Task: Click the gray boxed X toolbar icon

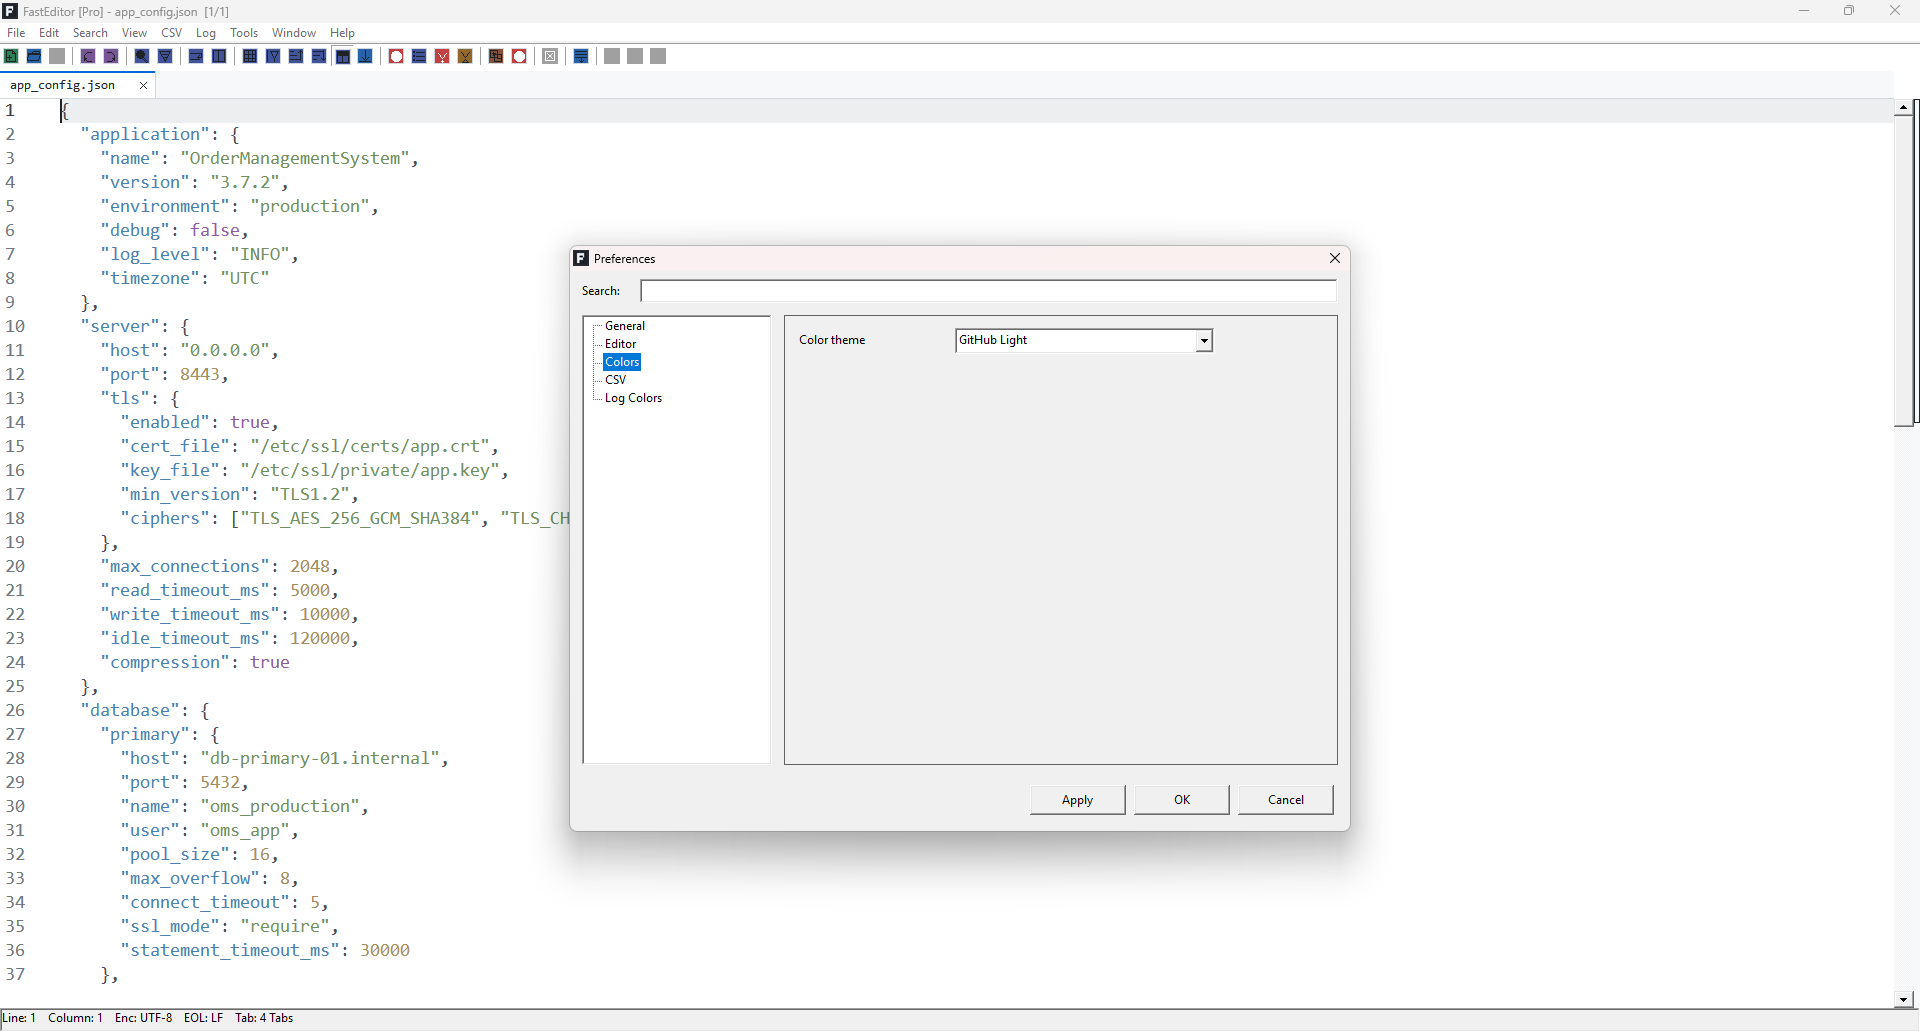Action: (550, 56)
